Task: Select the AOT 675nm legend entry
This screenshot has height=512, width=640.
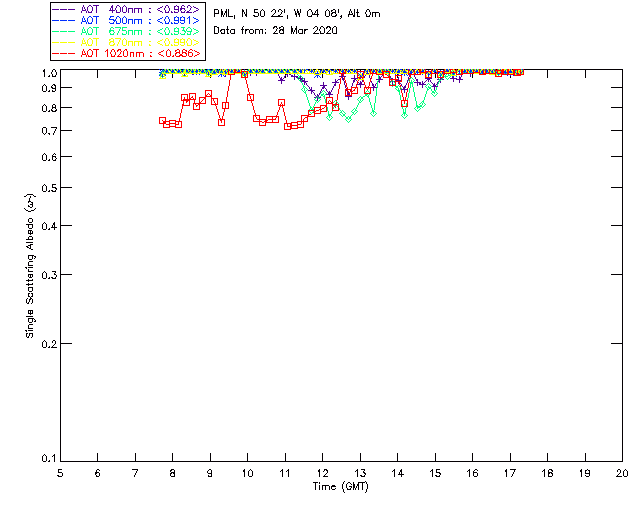Action: pyautogui.click(x=126, y=31)
